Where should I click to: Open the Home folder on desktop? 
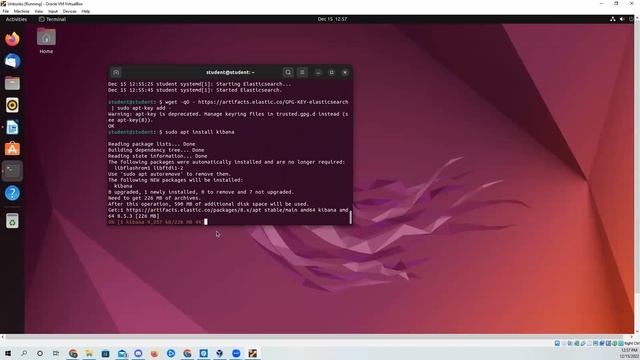click(x=46, y=40)
